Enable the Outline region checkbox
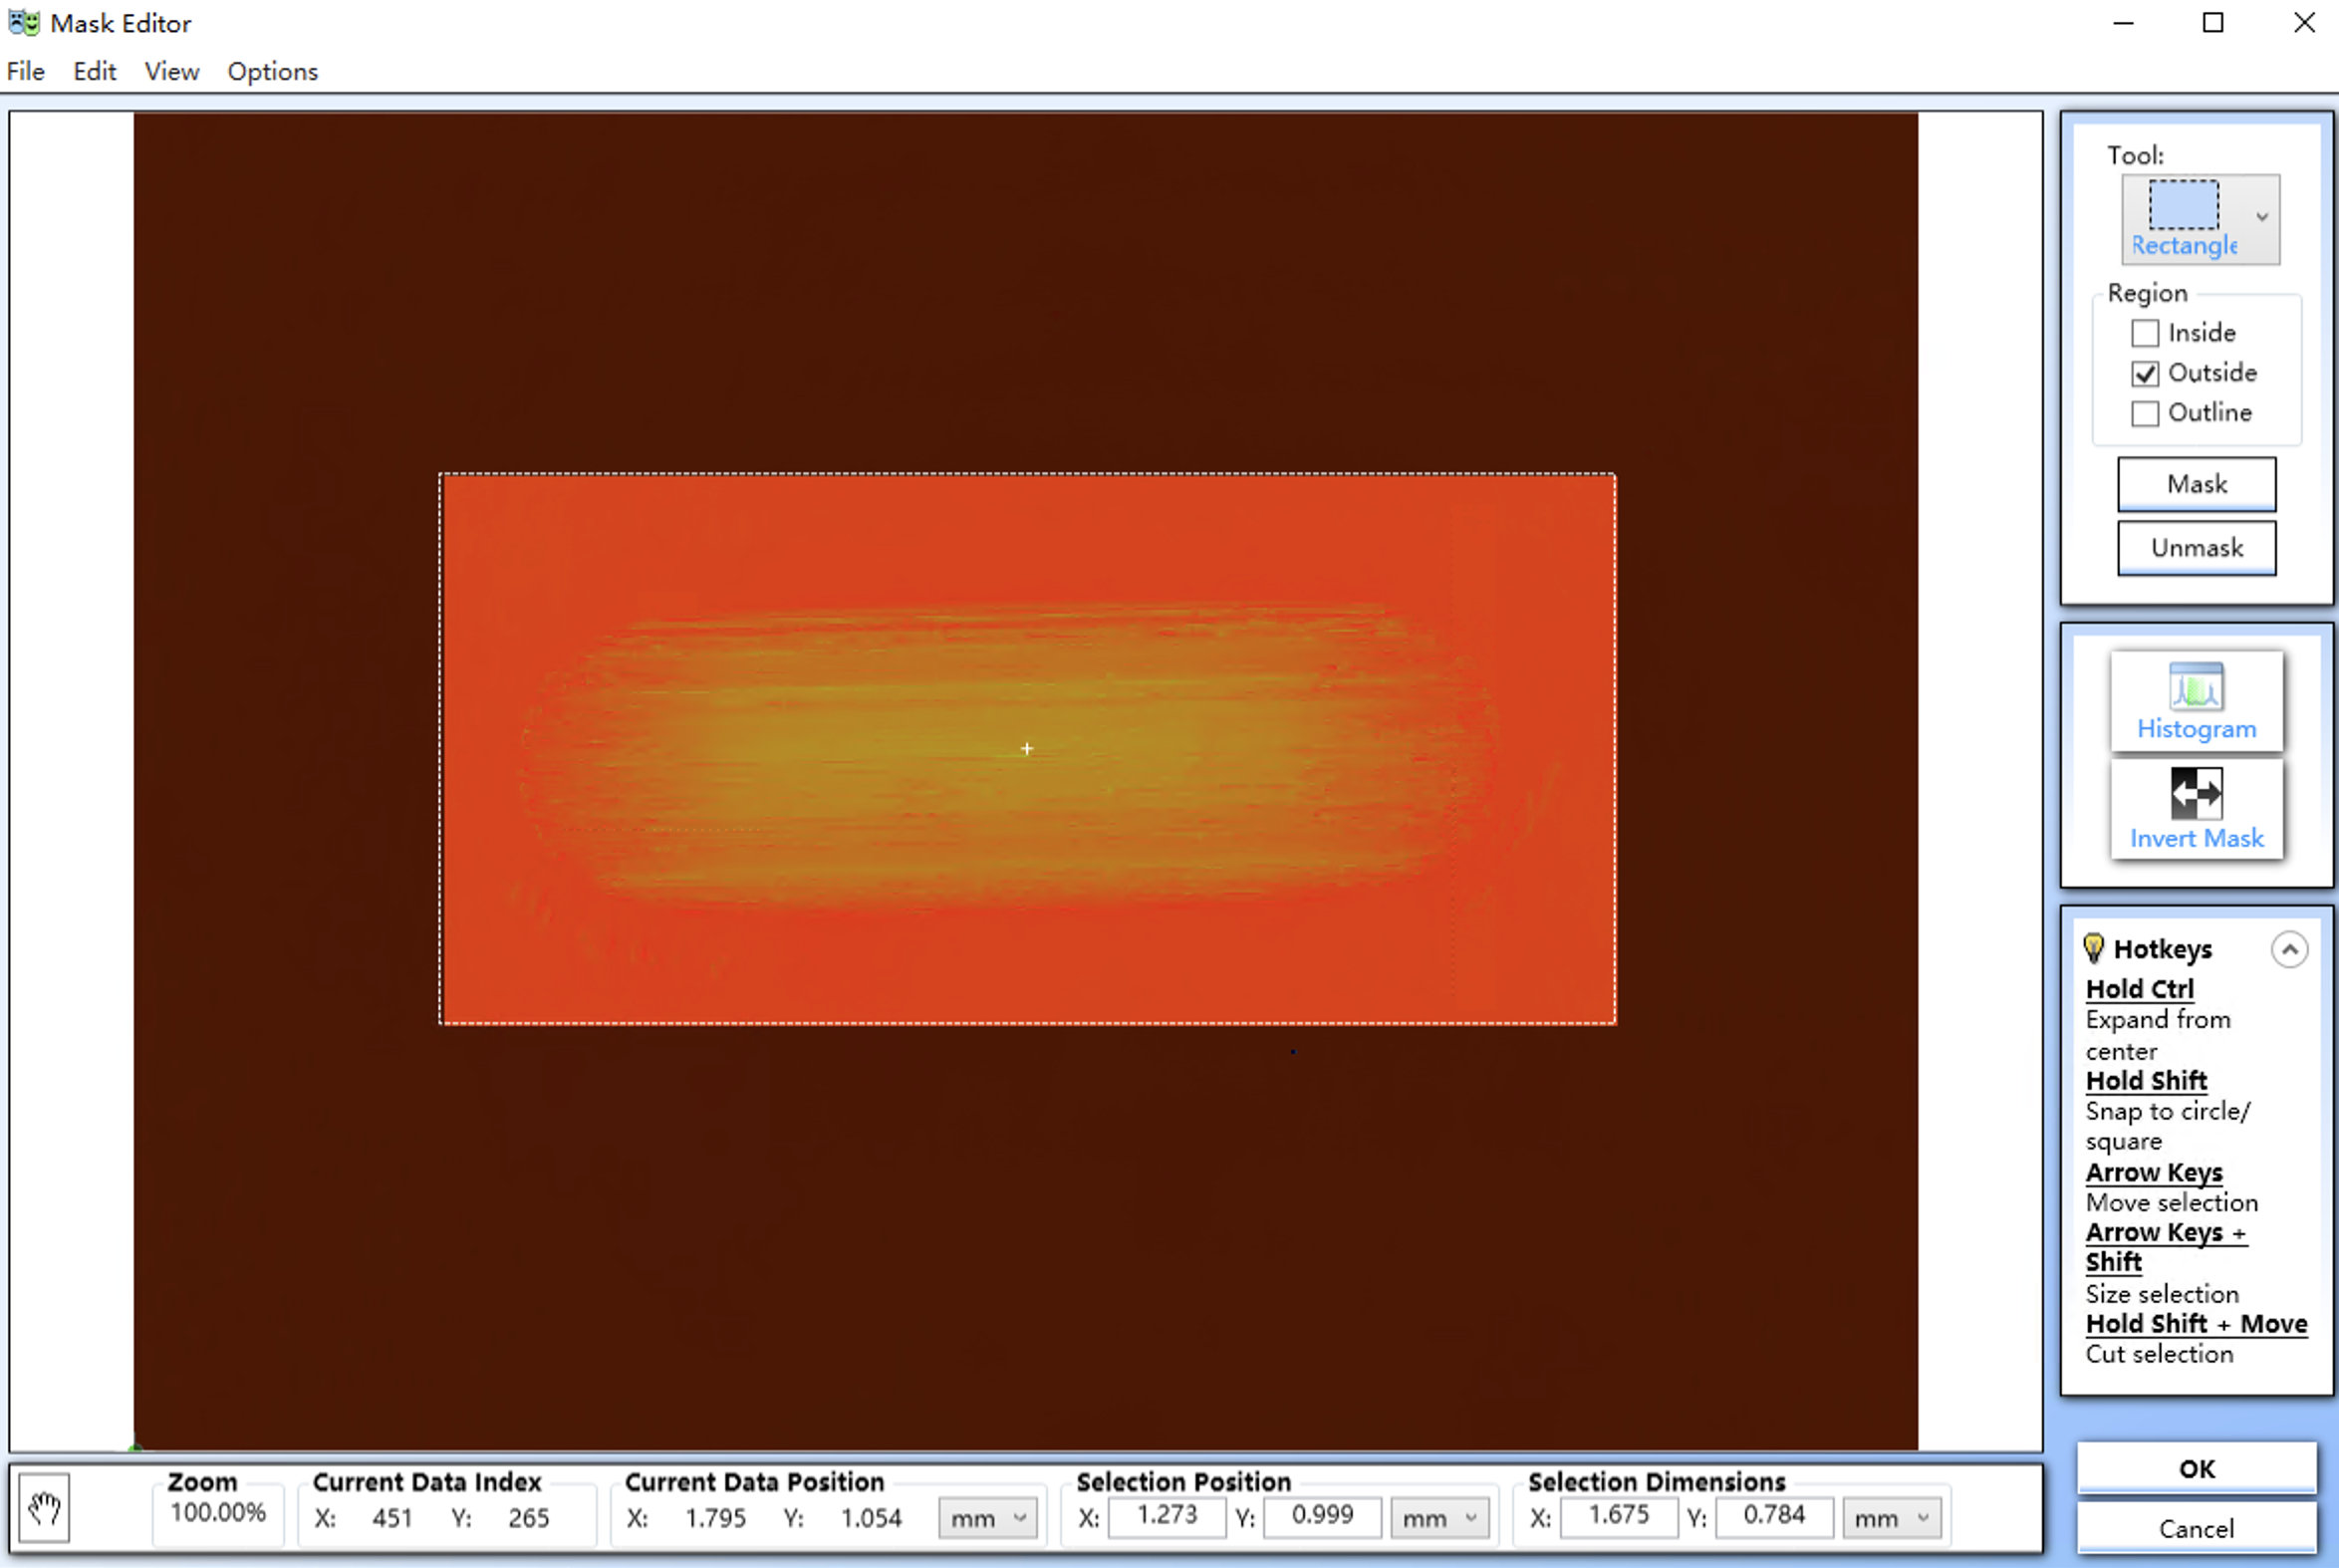The image size is (2339, 1568). click(2145, 413)
